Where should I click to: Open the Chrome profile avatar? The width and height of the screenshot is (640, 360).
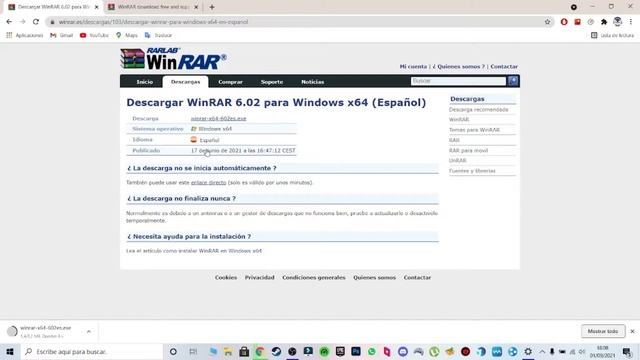(618, 22)
